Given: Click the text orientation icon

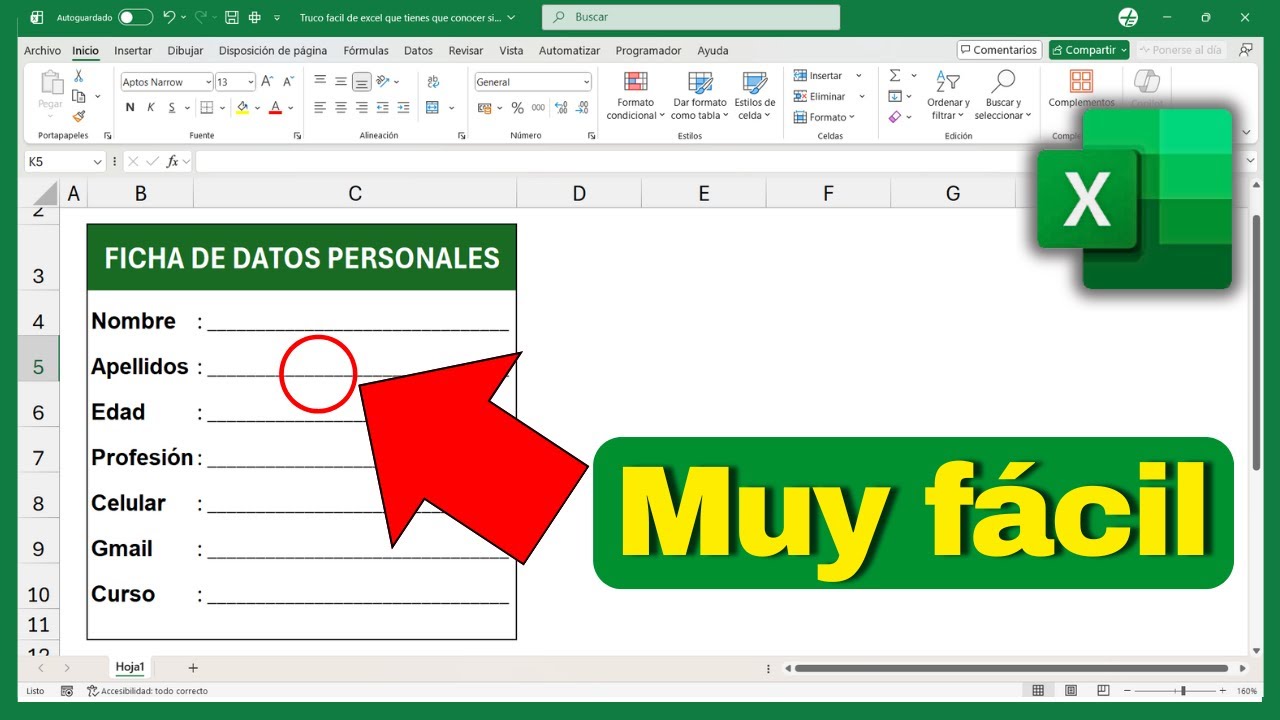Looking at the screenshot, I should click(384, 82).
